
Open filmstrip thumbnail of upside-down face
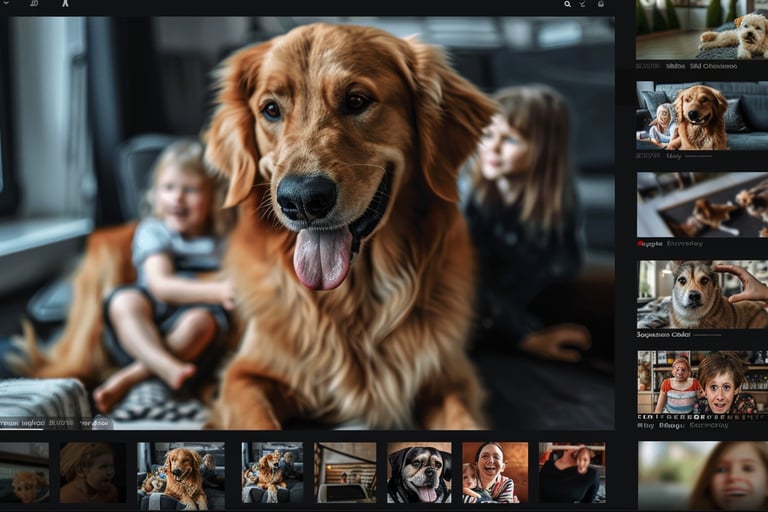click(572, 472)
